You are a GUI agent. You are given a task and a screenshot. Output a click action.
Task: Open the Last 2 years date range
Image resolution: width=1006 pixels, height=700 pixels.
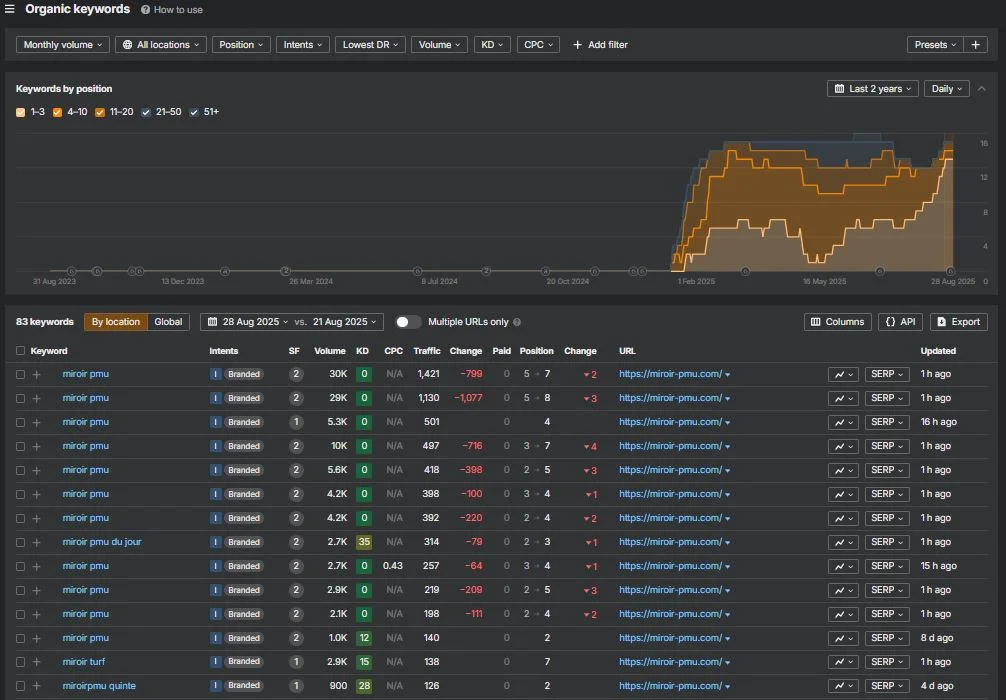click(873, 89)
